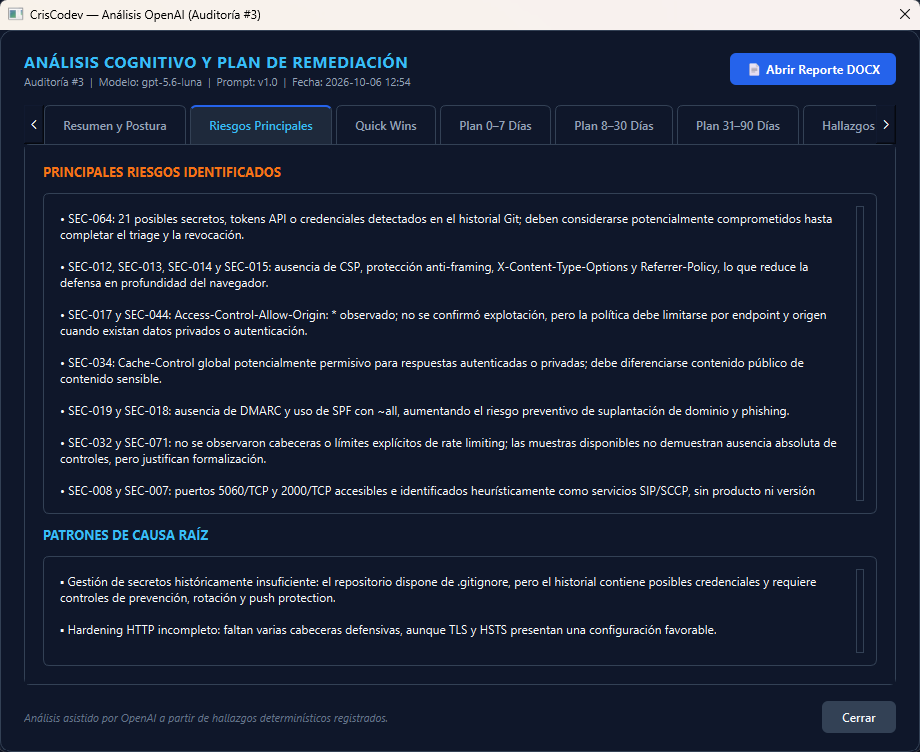This screenshot has height=752, width=920.
Task: Click the SEC-032 y SEC-071 rate limiting entry
Action: pyautogui.click(x=448, y=451)
